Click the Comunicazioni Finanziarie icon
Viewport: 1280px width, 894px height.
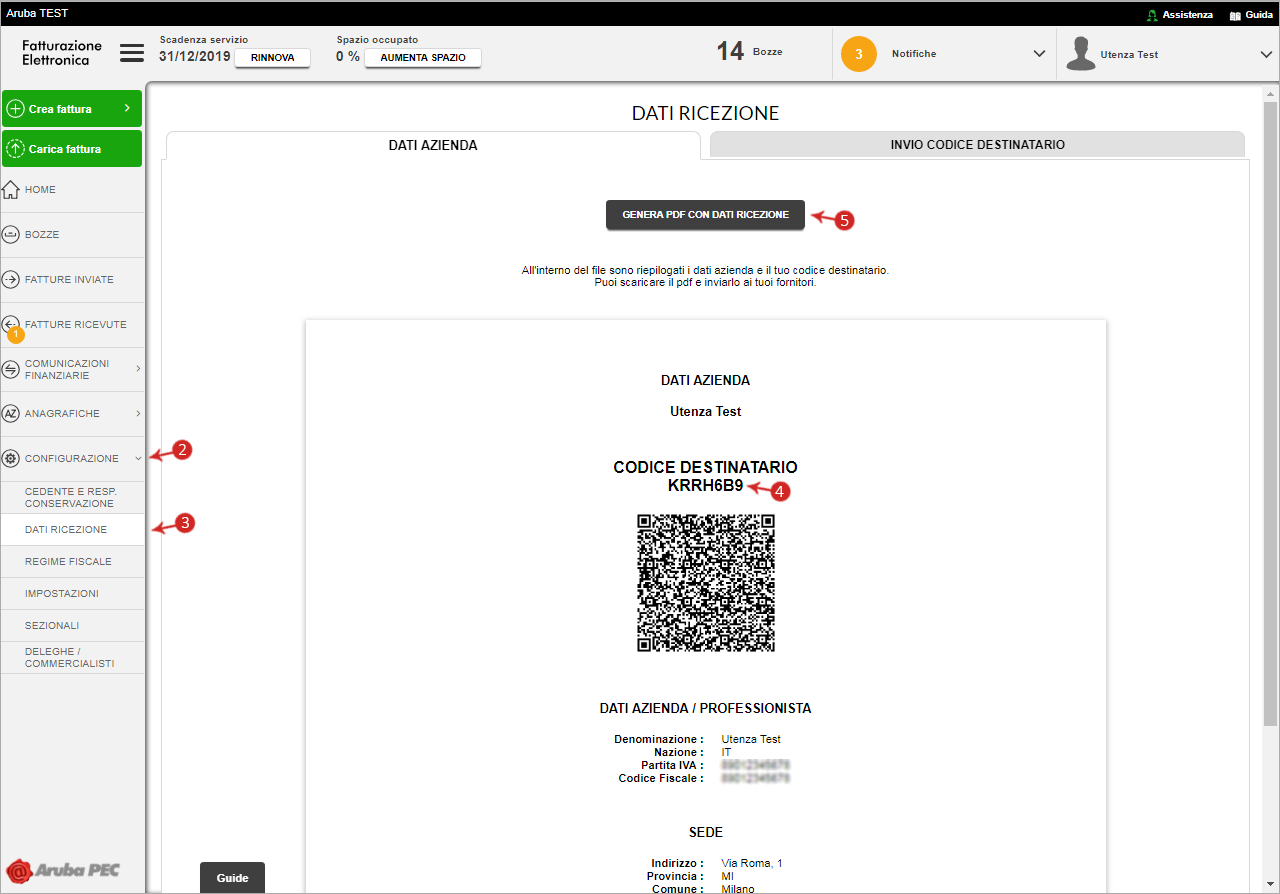pos(11,369)
